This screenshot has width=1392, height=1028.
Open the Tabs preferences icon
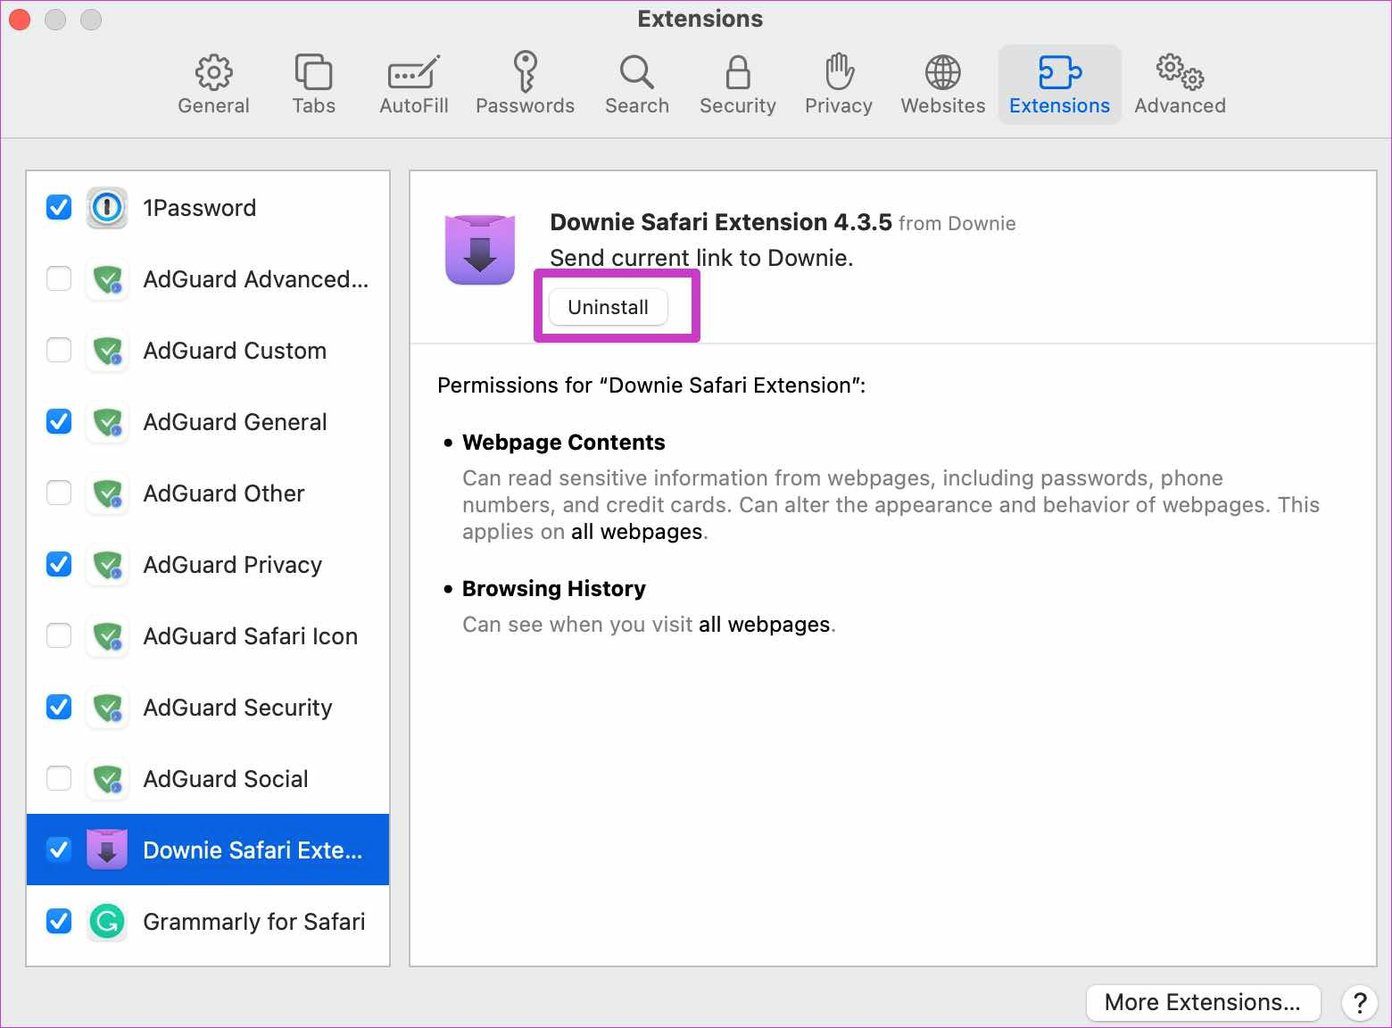coord(313,73)
